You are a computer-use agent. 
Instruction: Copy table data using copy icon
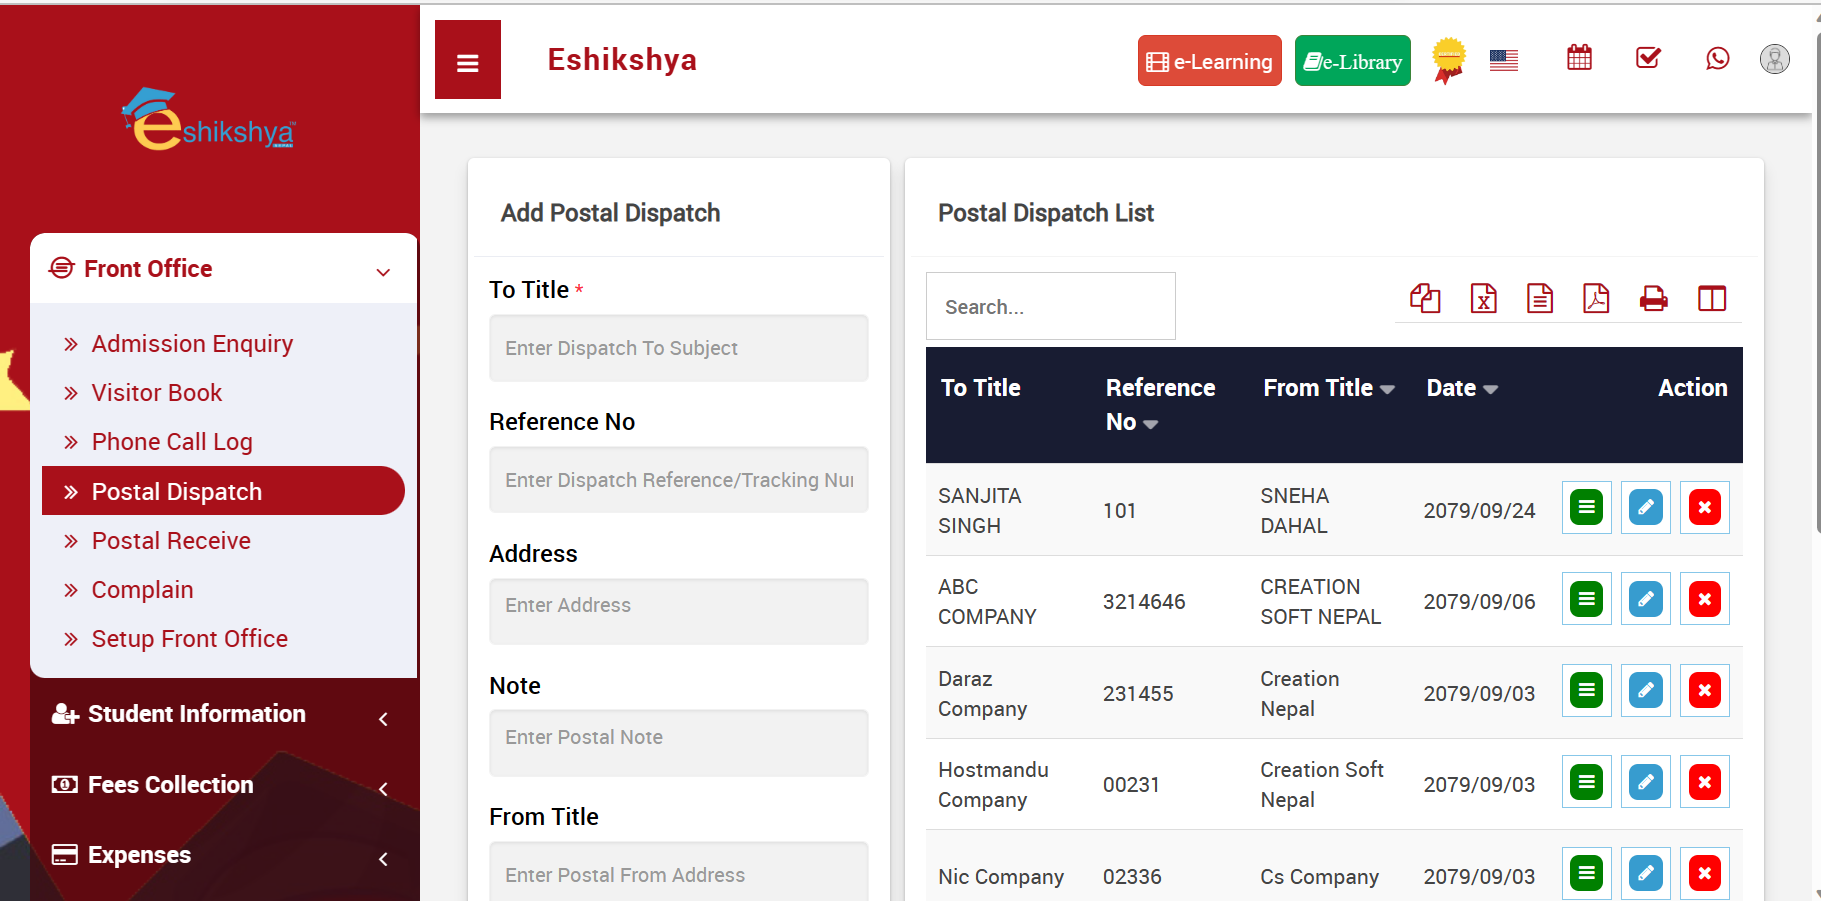tap(1425, 298)
